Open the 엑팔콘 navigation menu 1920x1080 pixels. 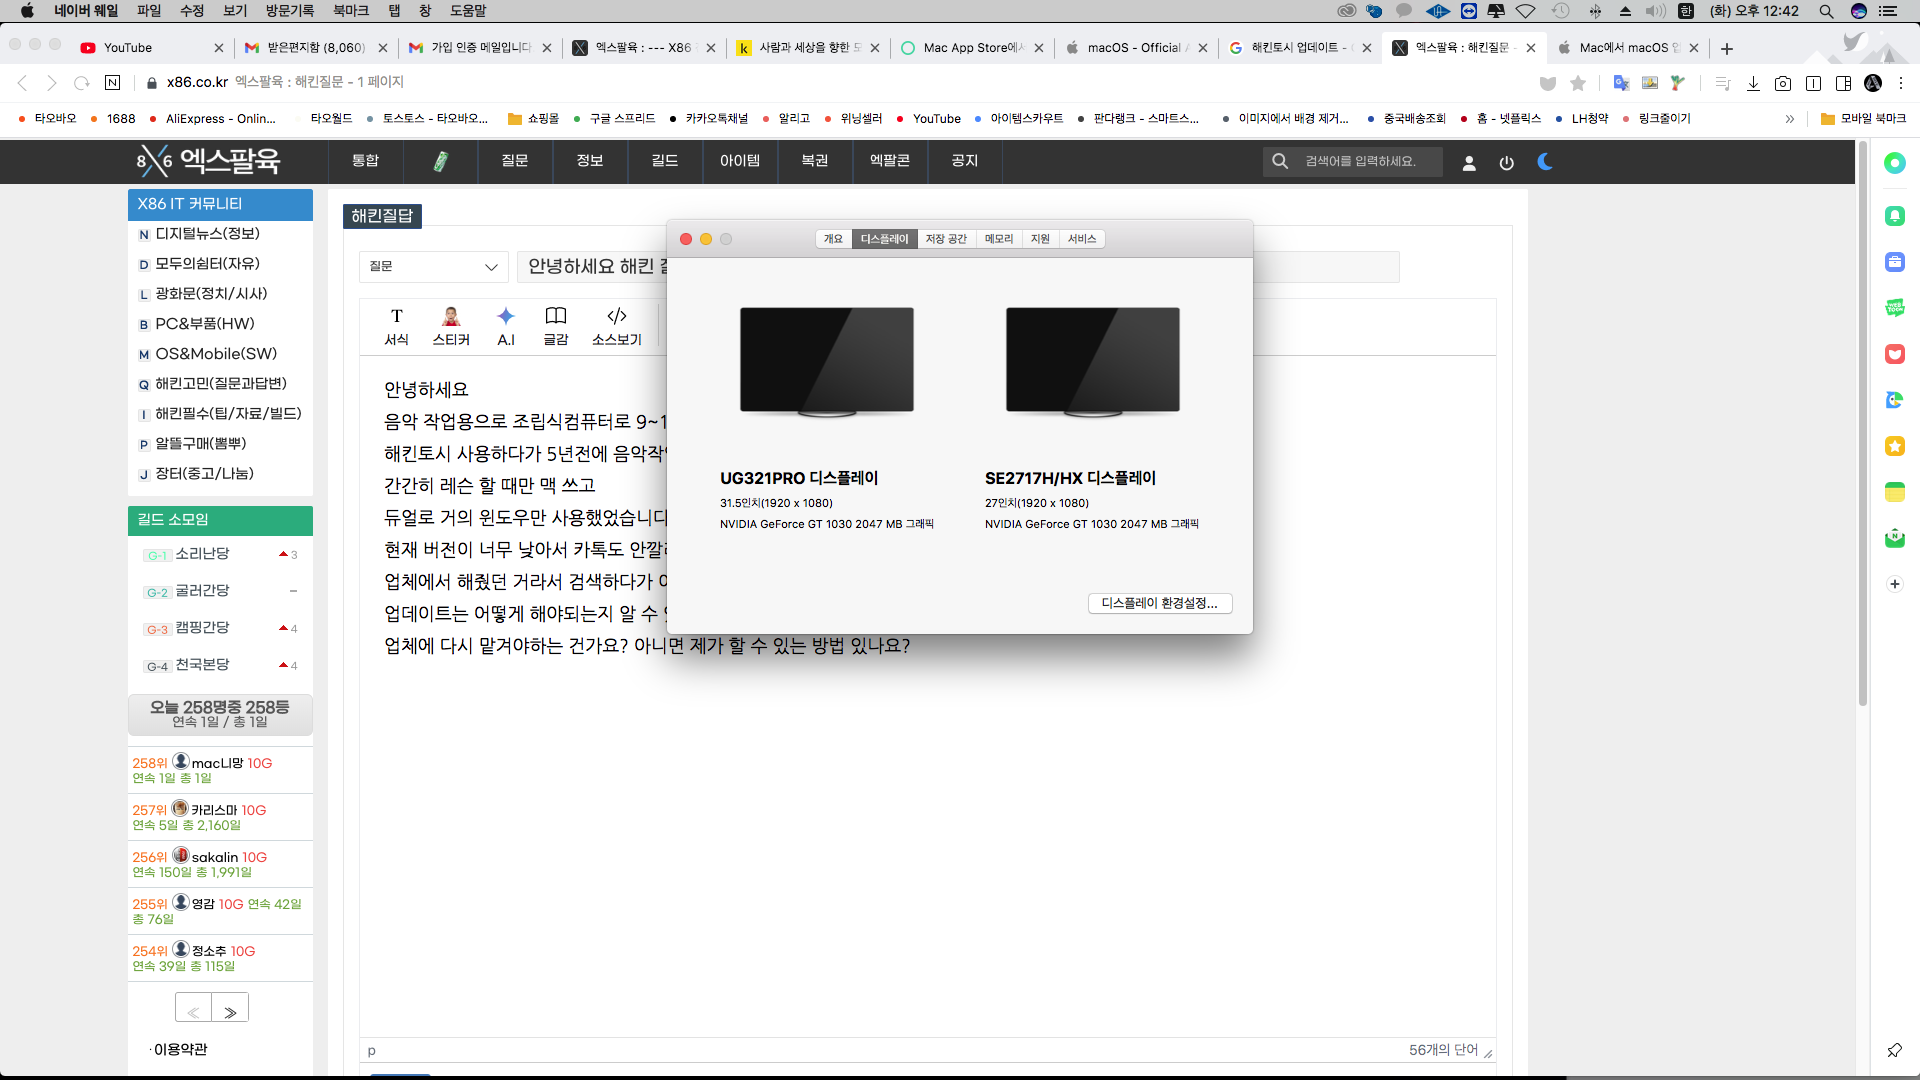coord(890,161)
